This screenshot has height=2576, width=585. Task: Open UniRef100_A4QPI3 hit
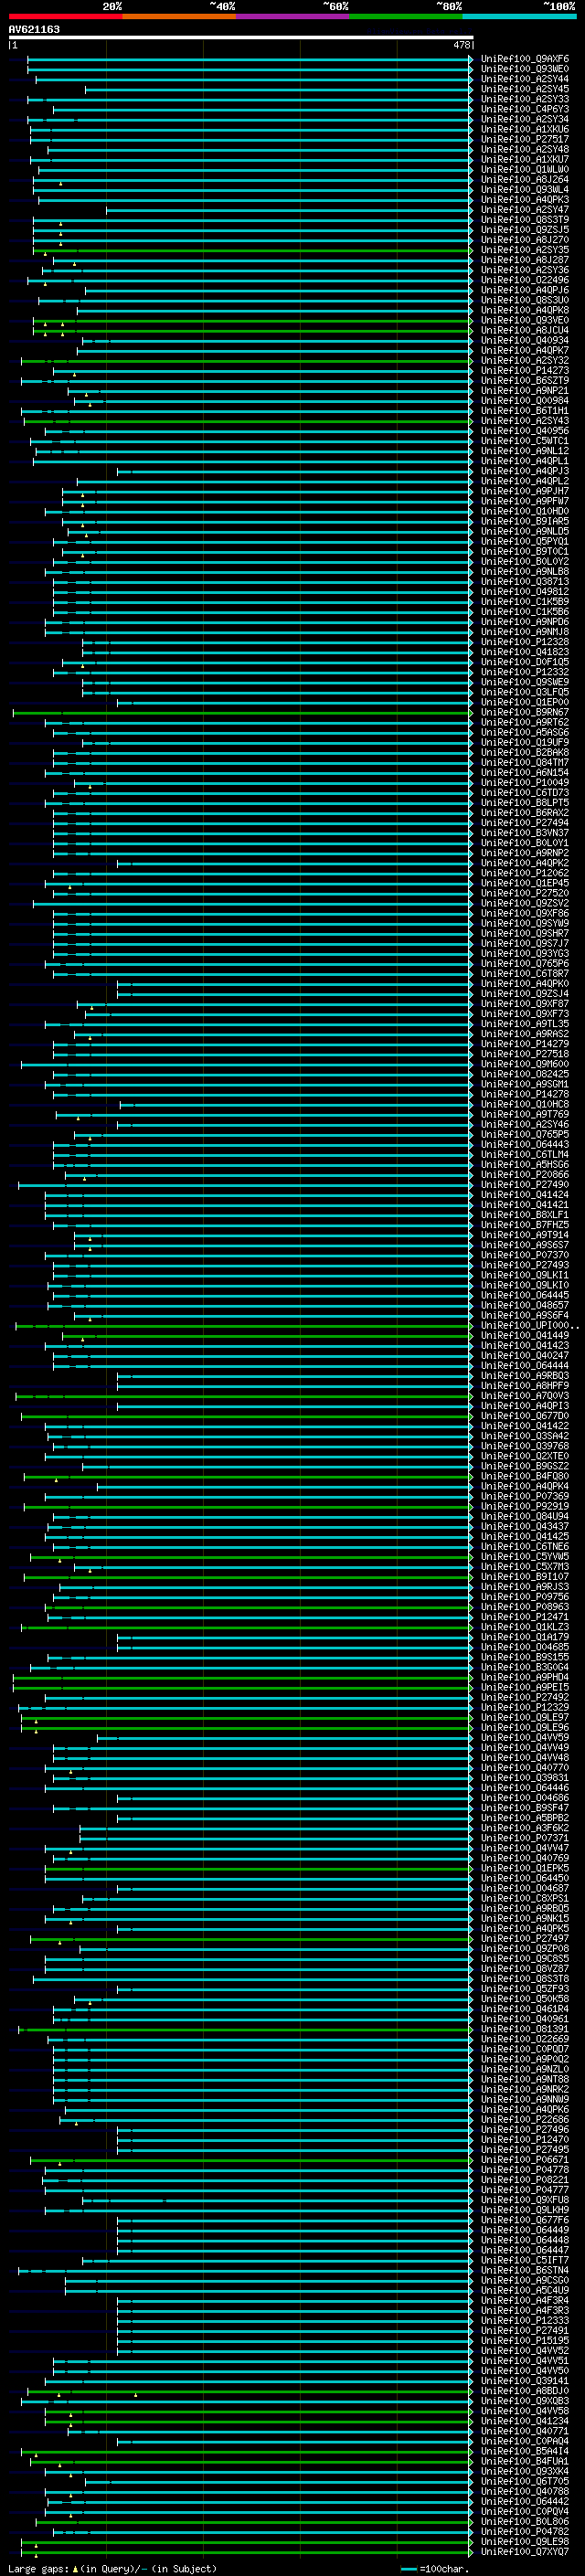click(x=525, y=1405)
